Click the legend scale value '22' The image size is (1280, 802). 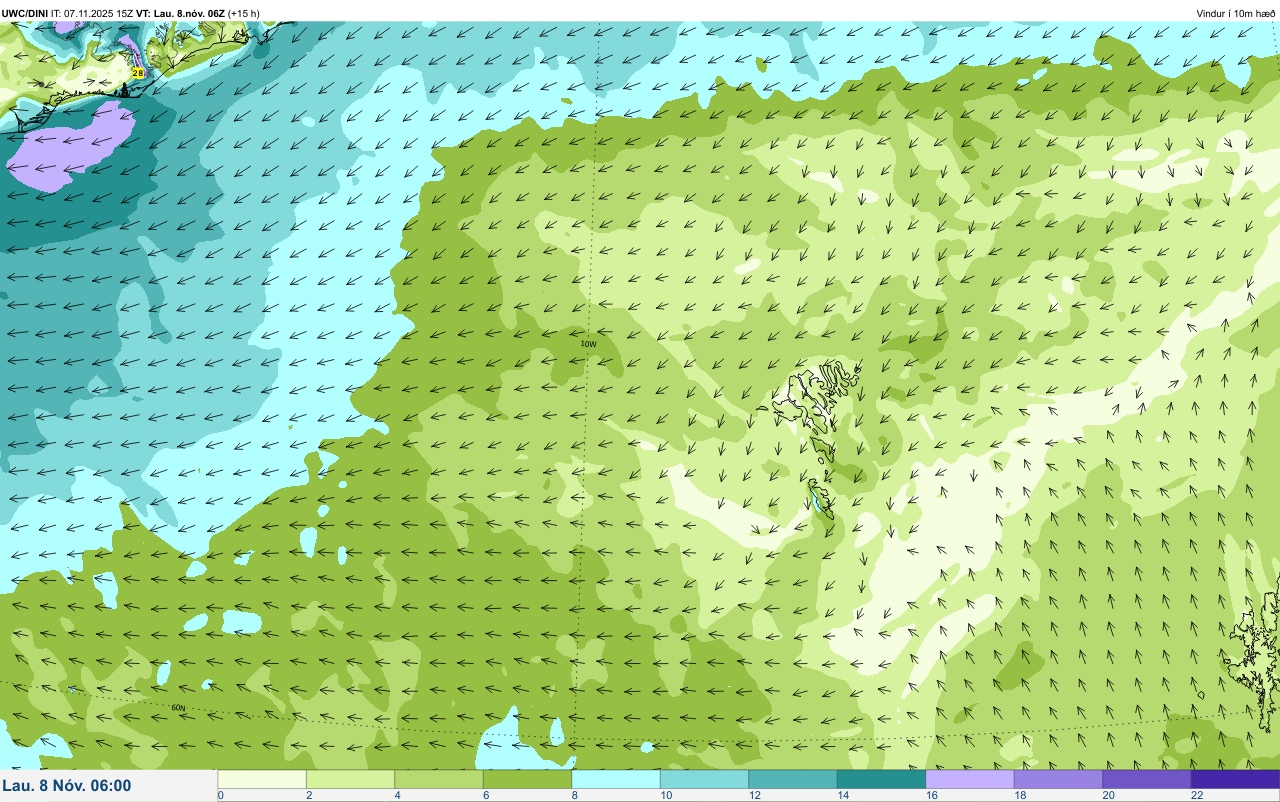(x=1196, y=795)
